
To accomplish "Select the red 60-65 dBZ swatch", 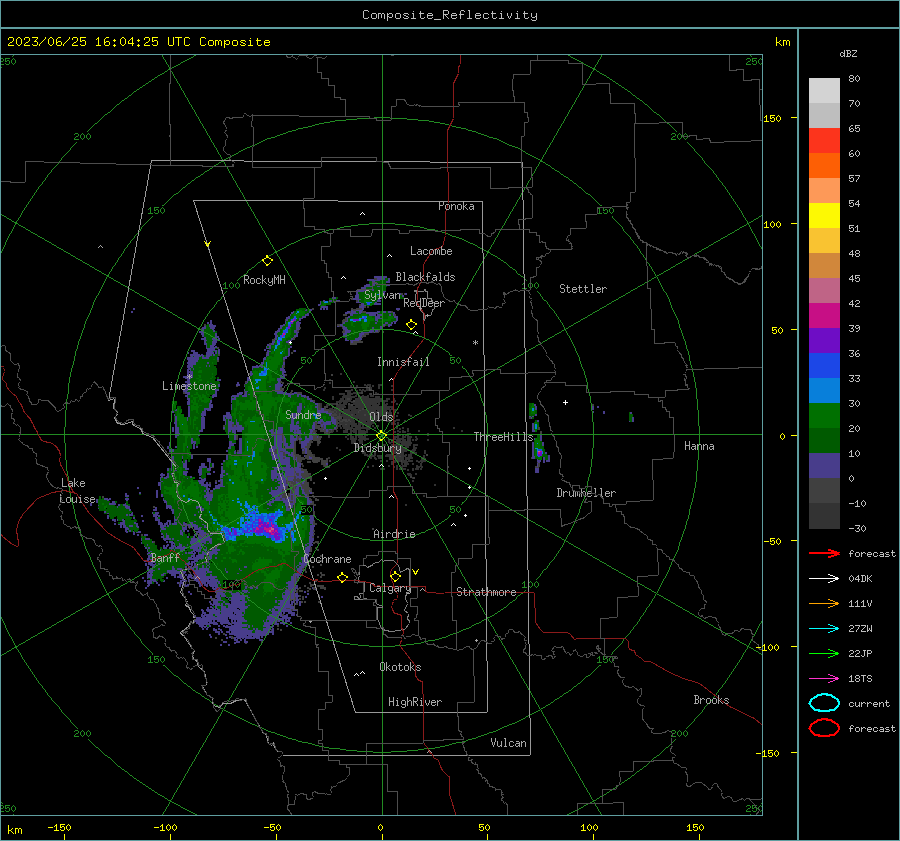I will (x=824, y=141).
